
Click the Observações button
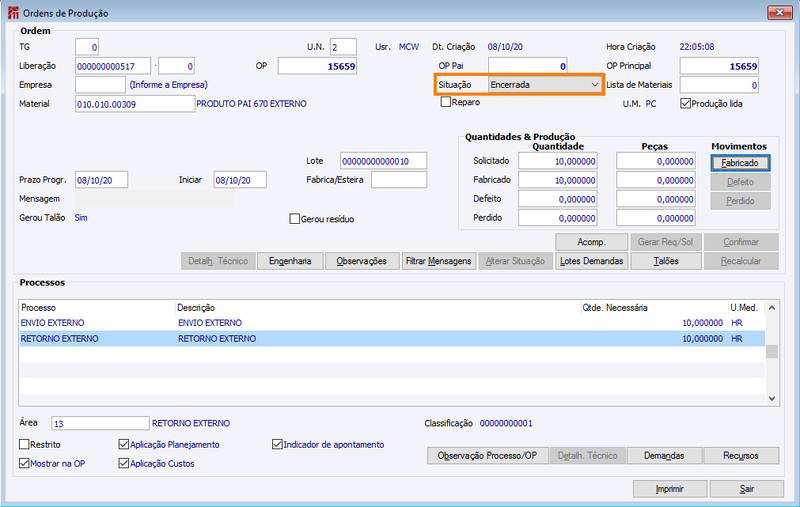(x=361, y=261)
